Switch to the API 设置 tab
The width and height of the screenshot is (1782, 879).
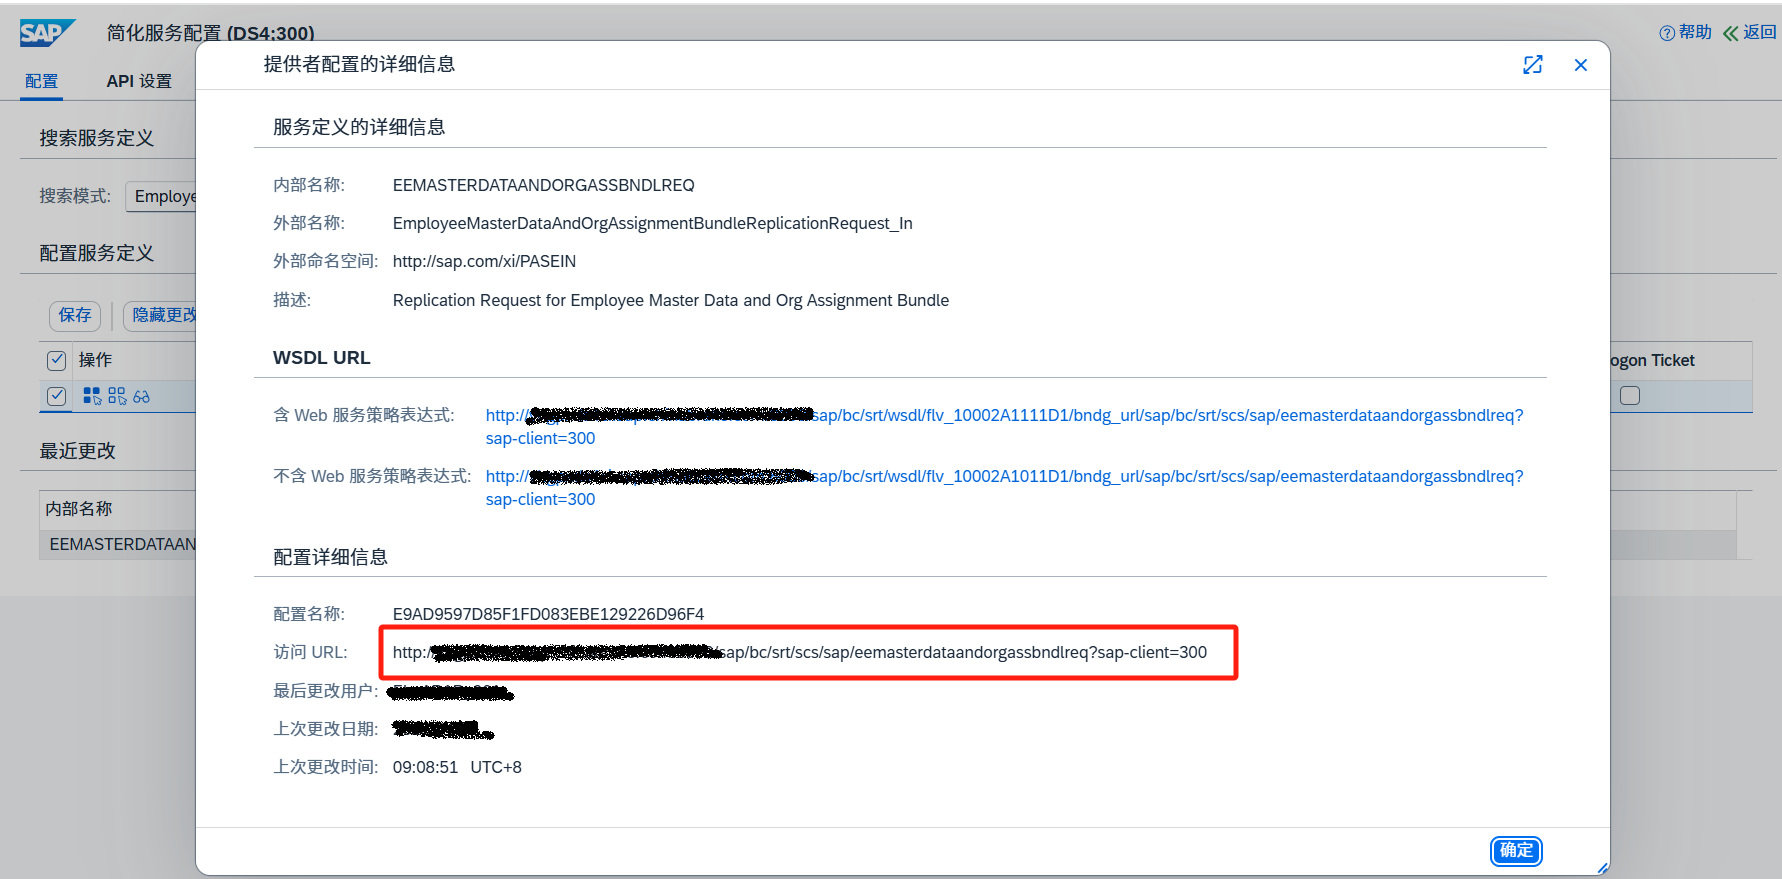[x=139, y=81]
